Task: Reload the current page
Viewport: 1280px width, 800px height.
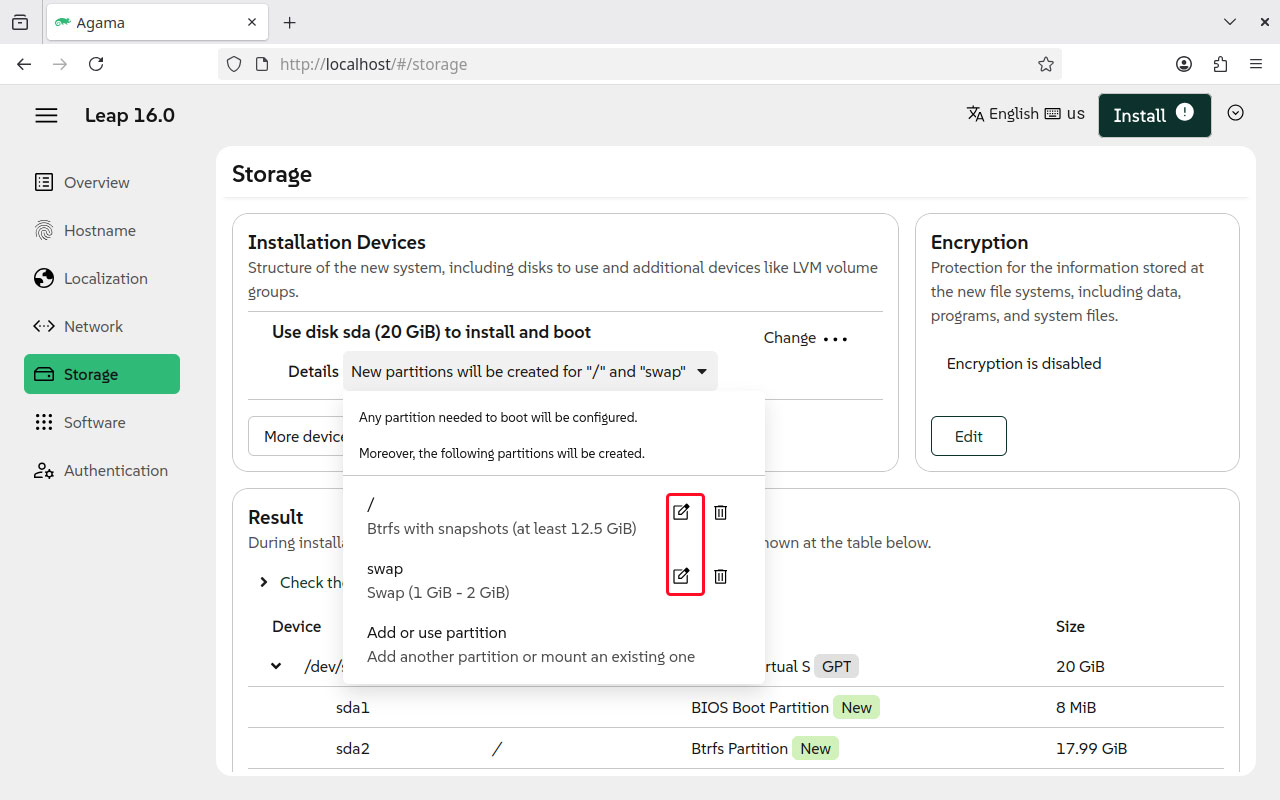Action: tap(96, 64)
